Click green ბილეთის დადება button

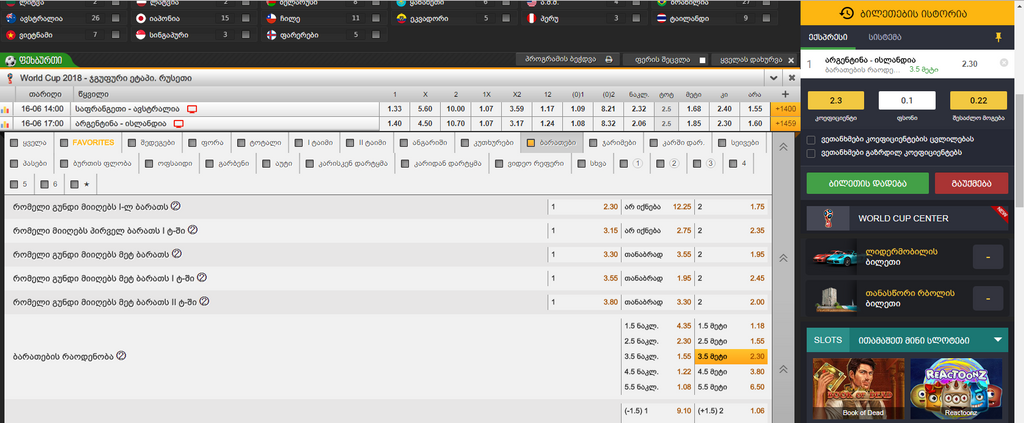(x=867, y=183)
